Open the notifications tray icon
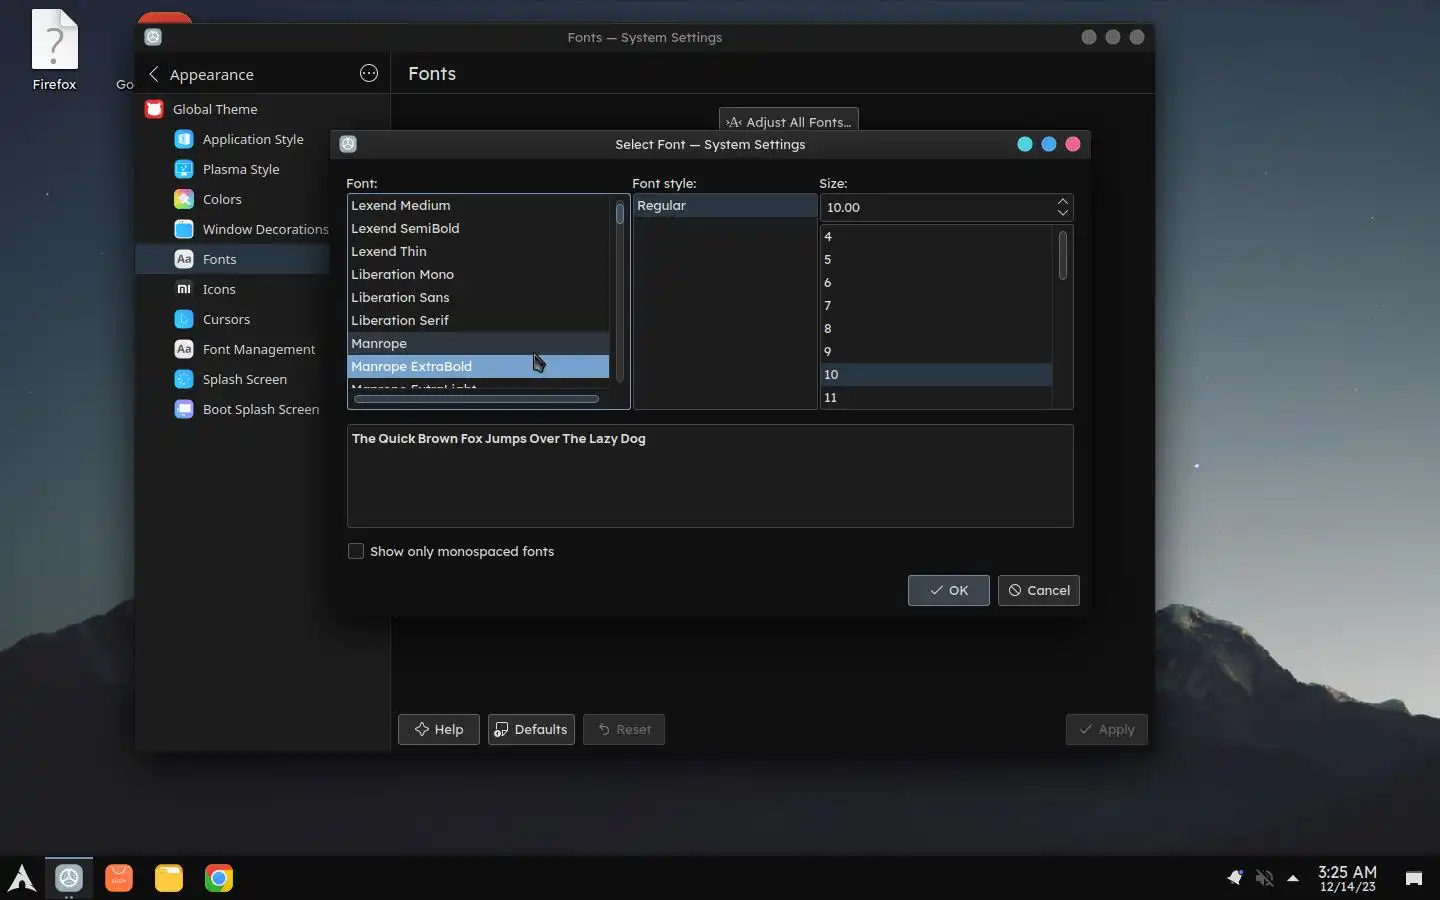The width and height of the screenshot is (1440, 900). [x=1235, y=878]
